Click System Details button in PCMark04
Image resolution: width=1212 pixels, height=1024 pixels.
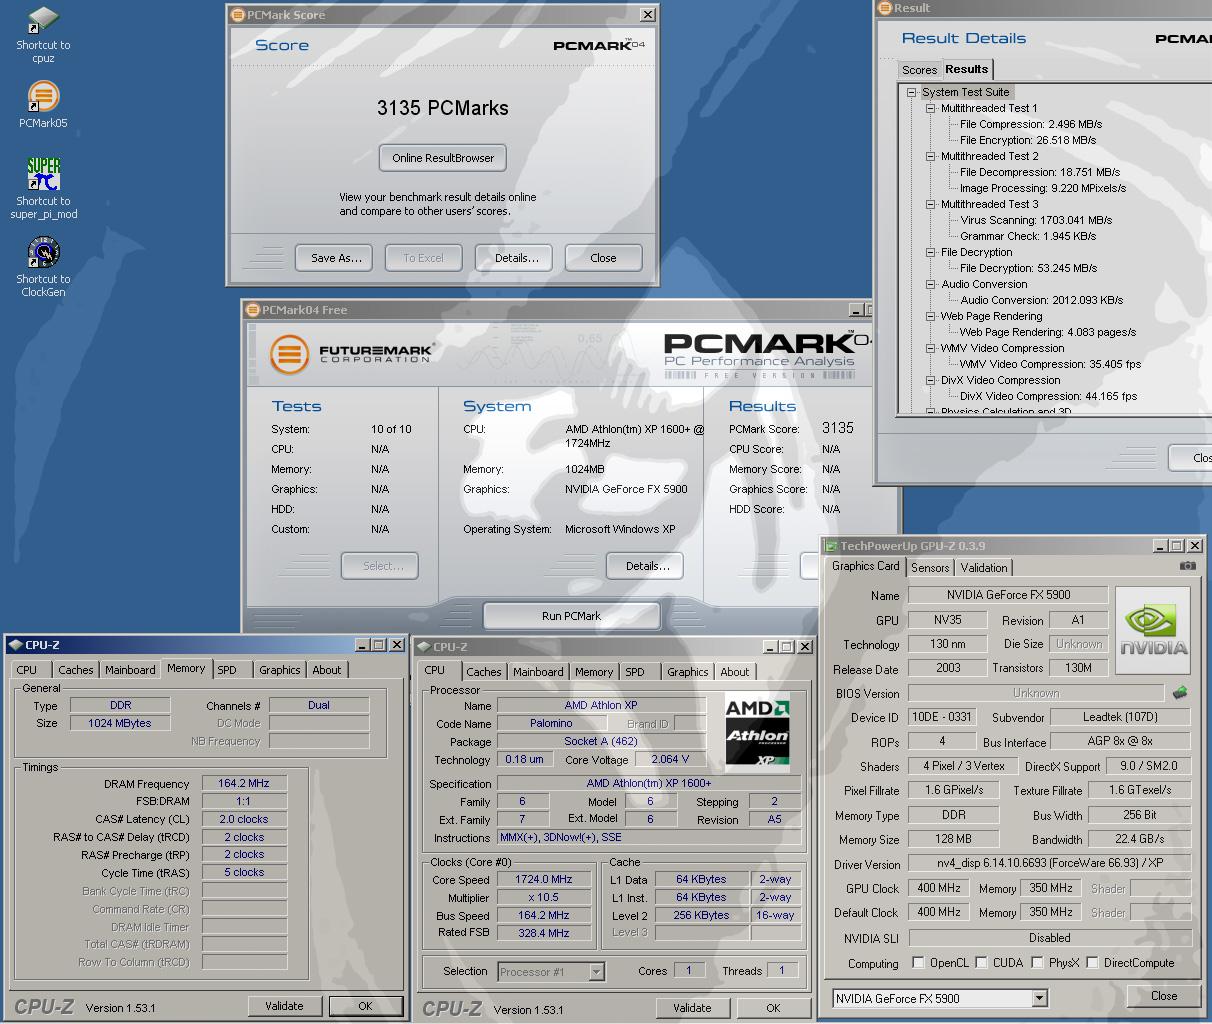point(645,566)
